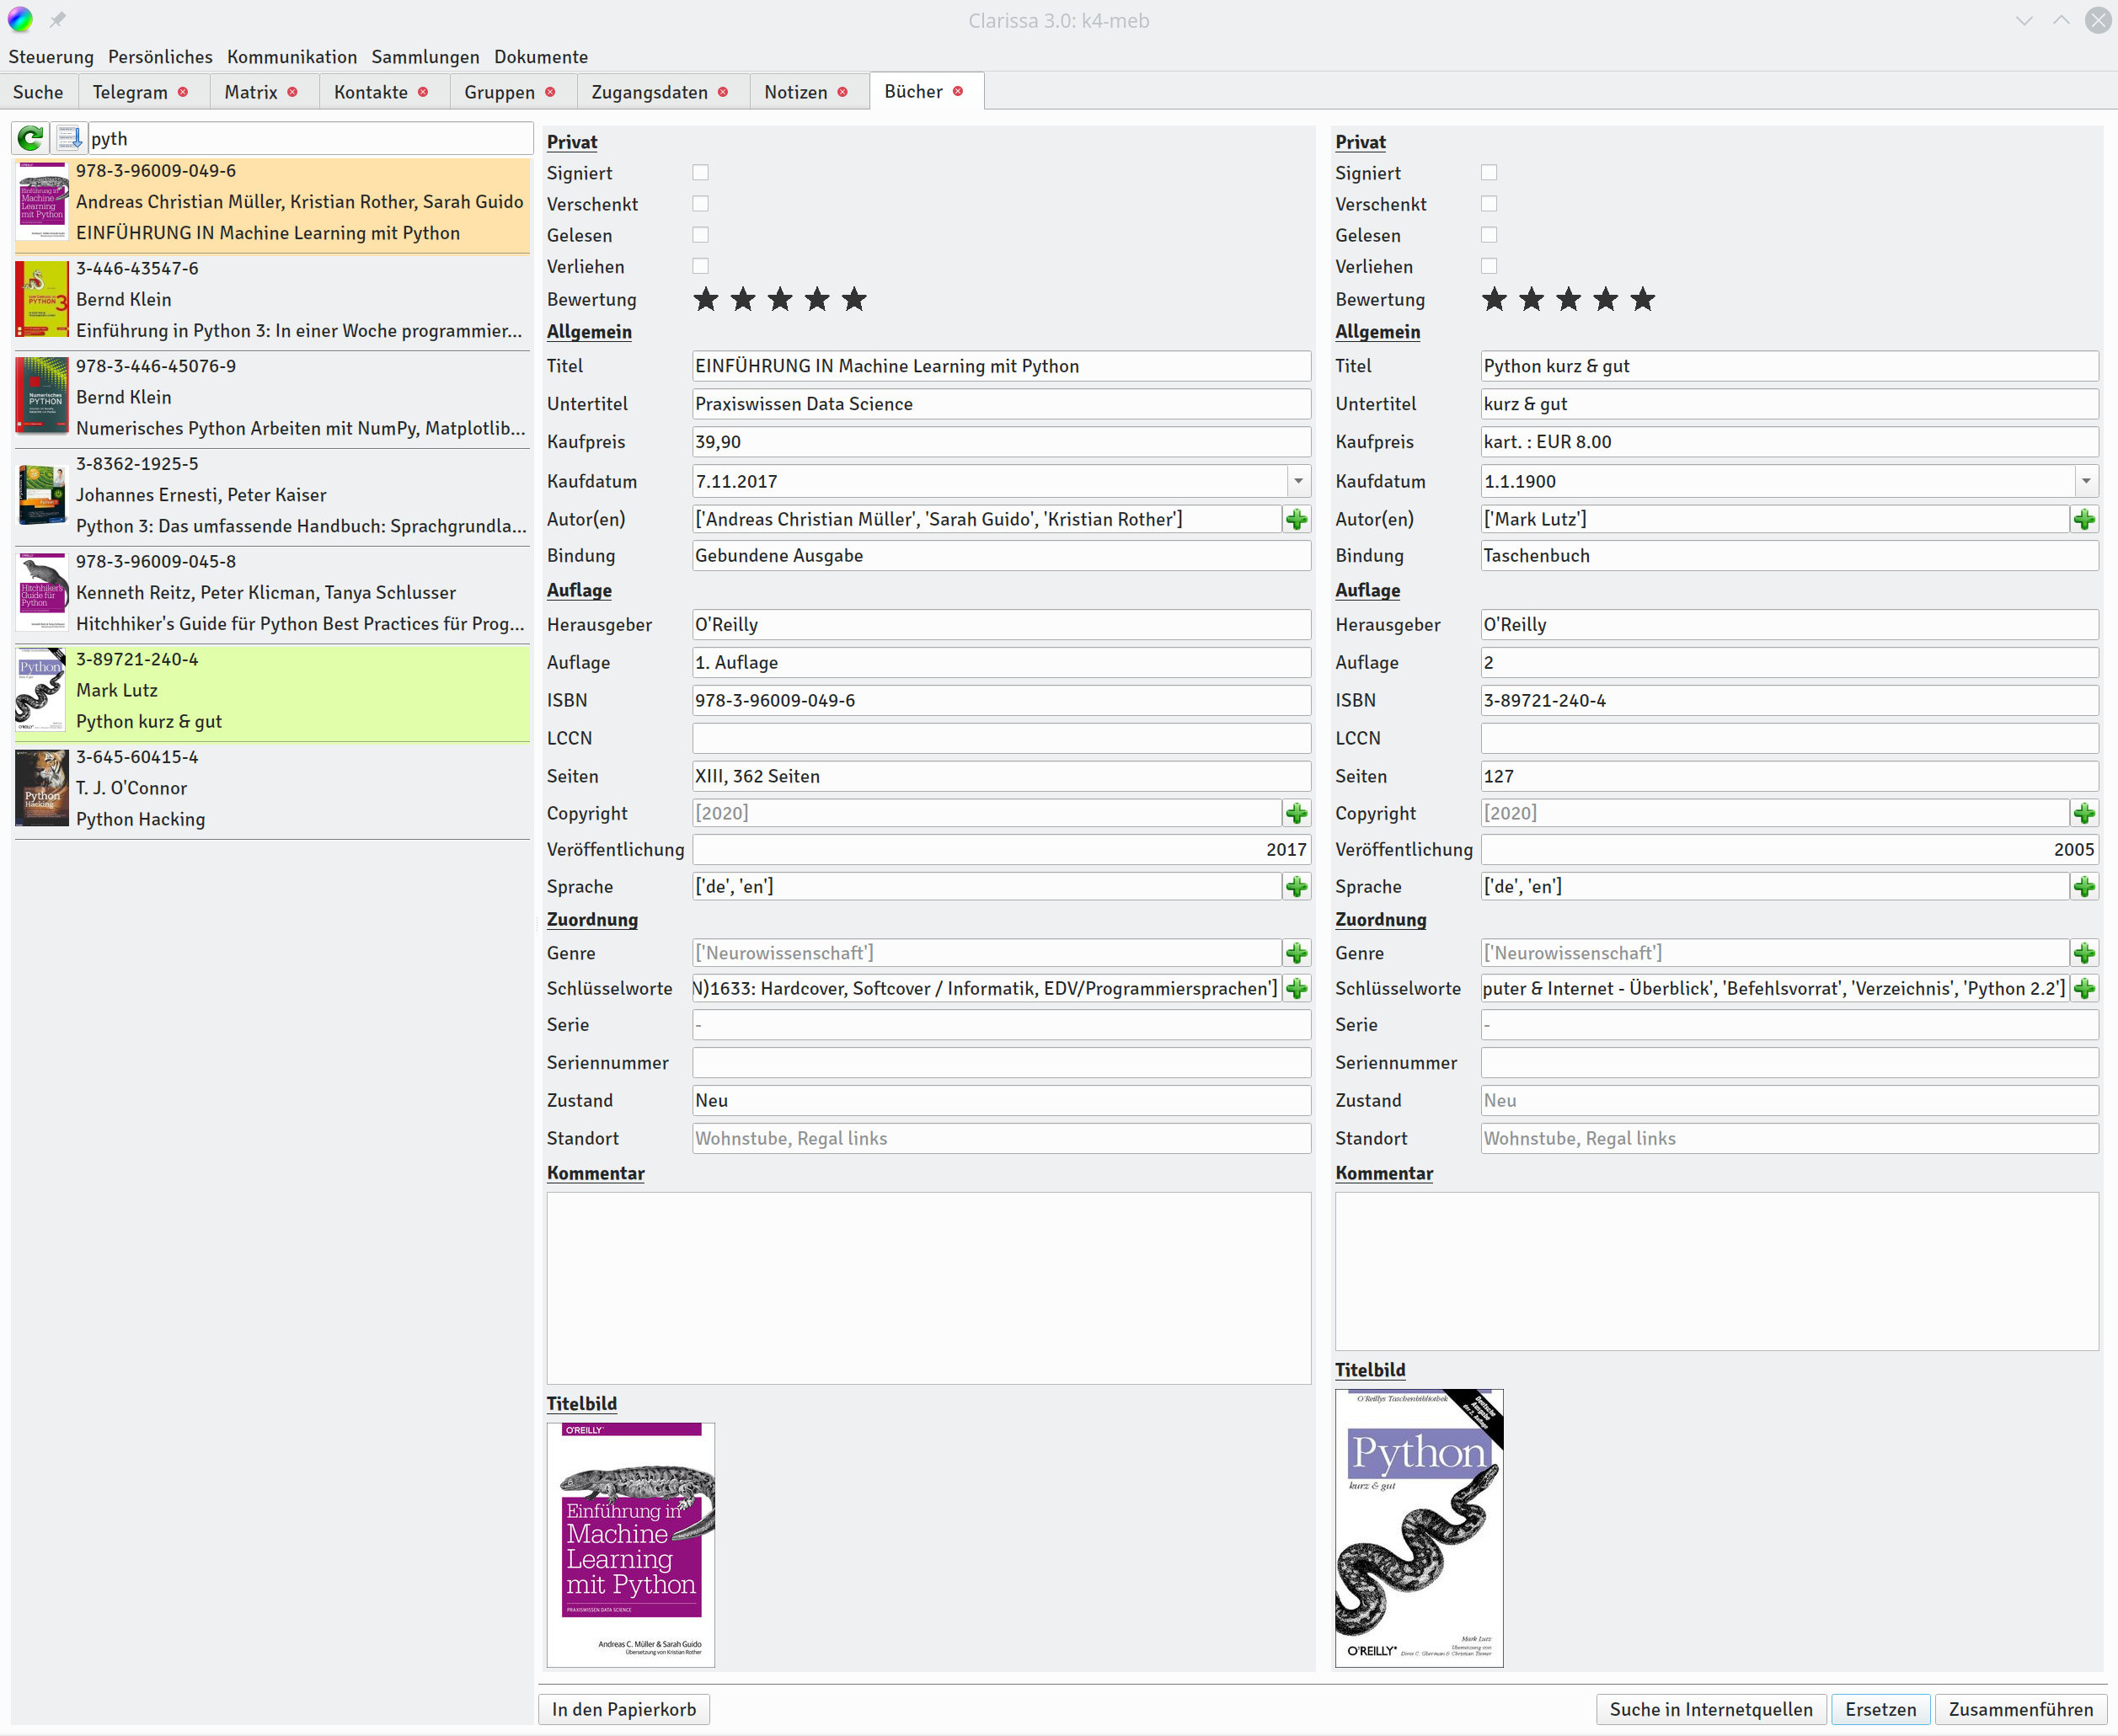Click the In den Papierkorb button
Screen dimensions: 2118x1736
pos(624,1709)
